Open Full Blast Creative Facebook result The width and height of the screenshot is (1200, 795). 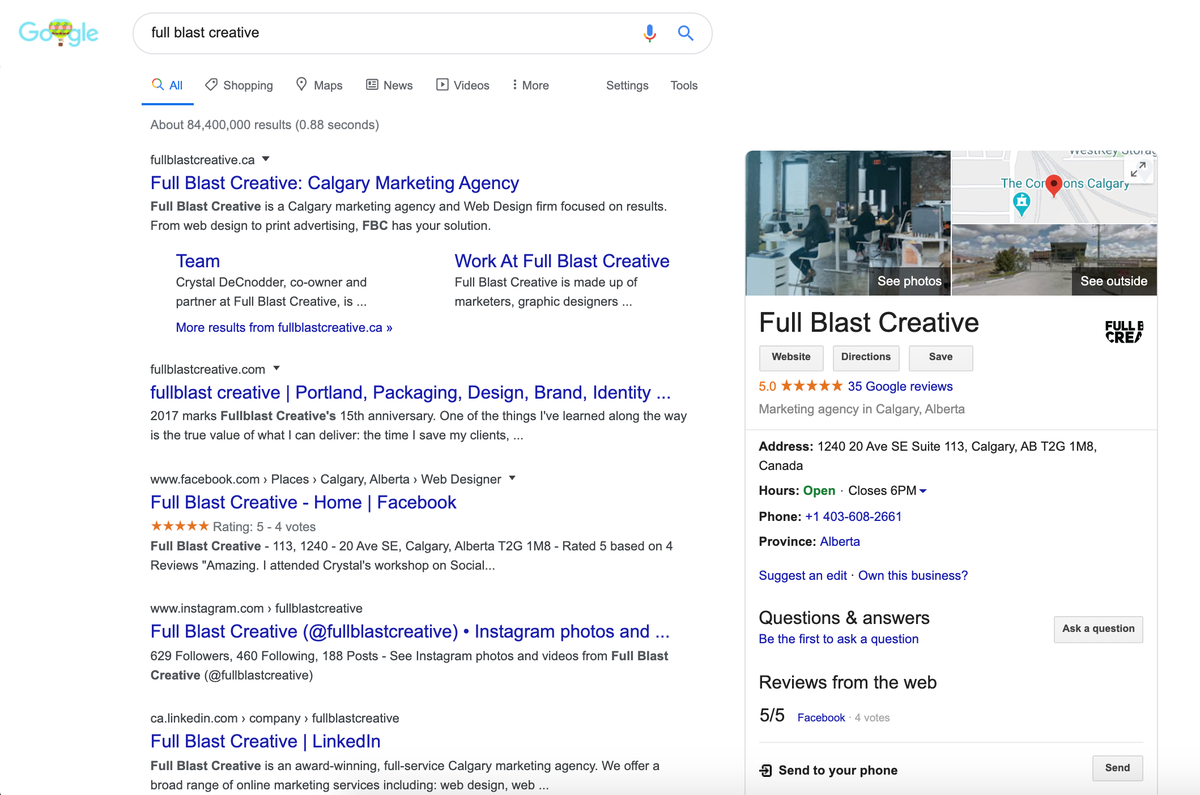coord(303,503)
